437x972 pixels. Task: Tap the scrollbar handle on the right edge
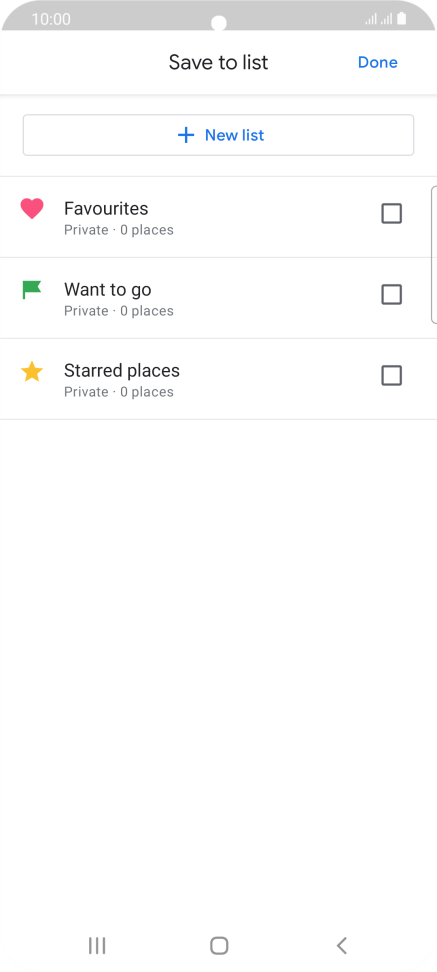click(x=433, y=254)
